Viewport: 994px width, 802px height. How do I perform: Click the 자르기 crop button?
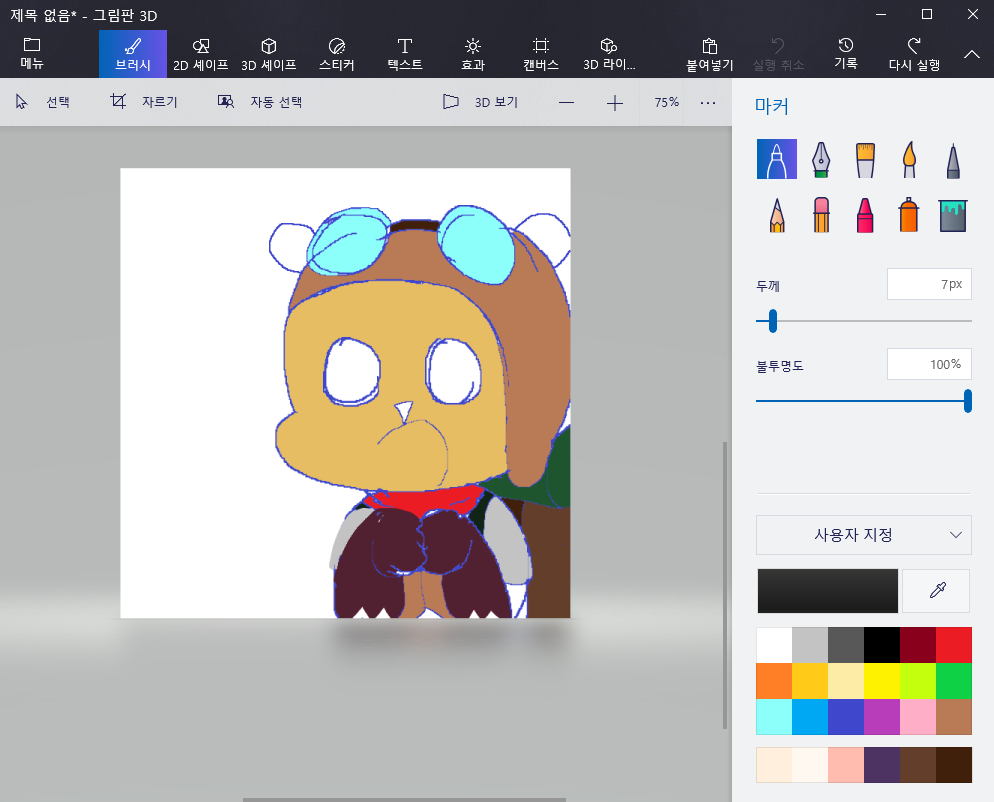coord(144,102)
